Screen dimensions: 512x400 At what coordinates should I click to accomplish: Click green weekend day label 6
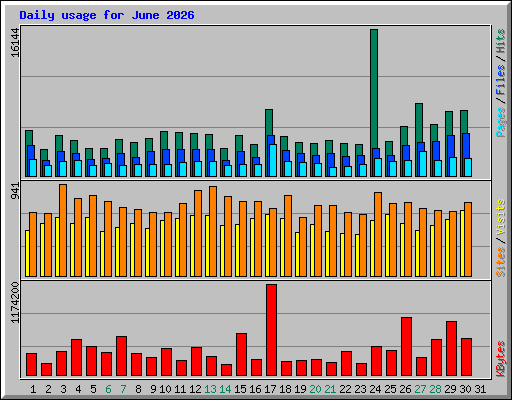[x=108, y=389]
